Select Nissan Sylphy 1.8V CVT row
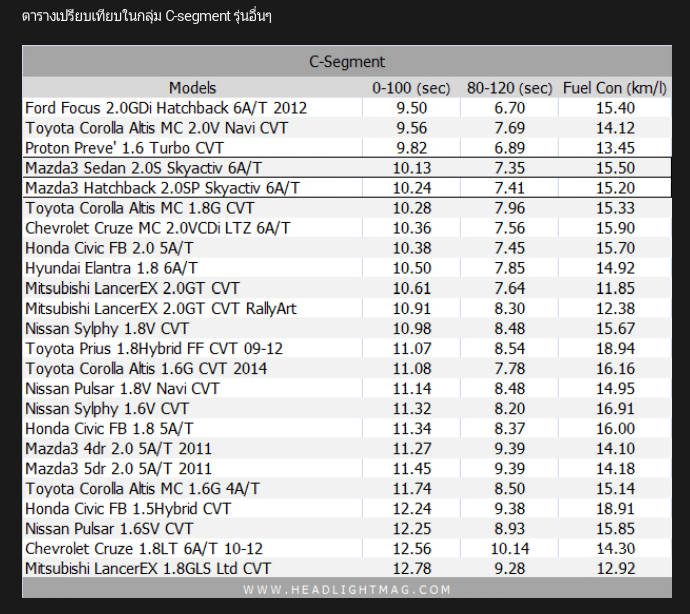 click(347, 328)
